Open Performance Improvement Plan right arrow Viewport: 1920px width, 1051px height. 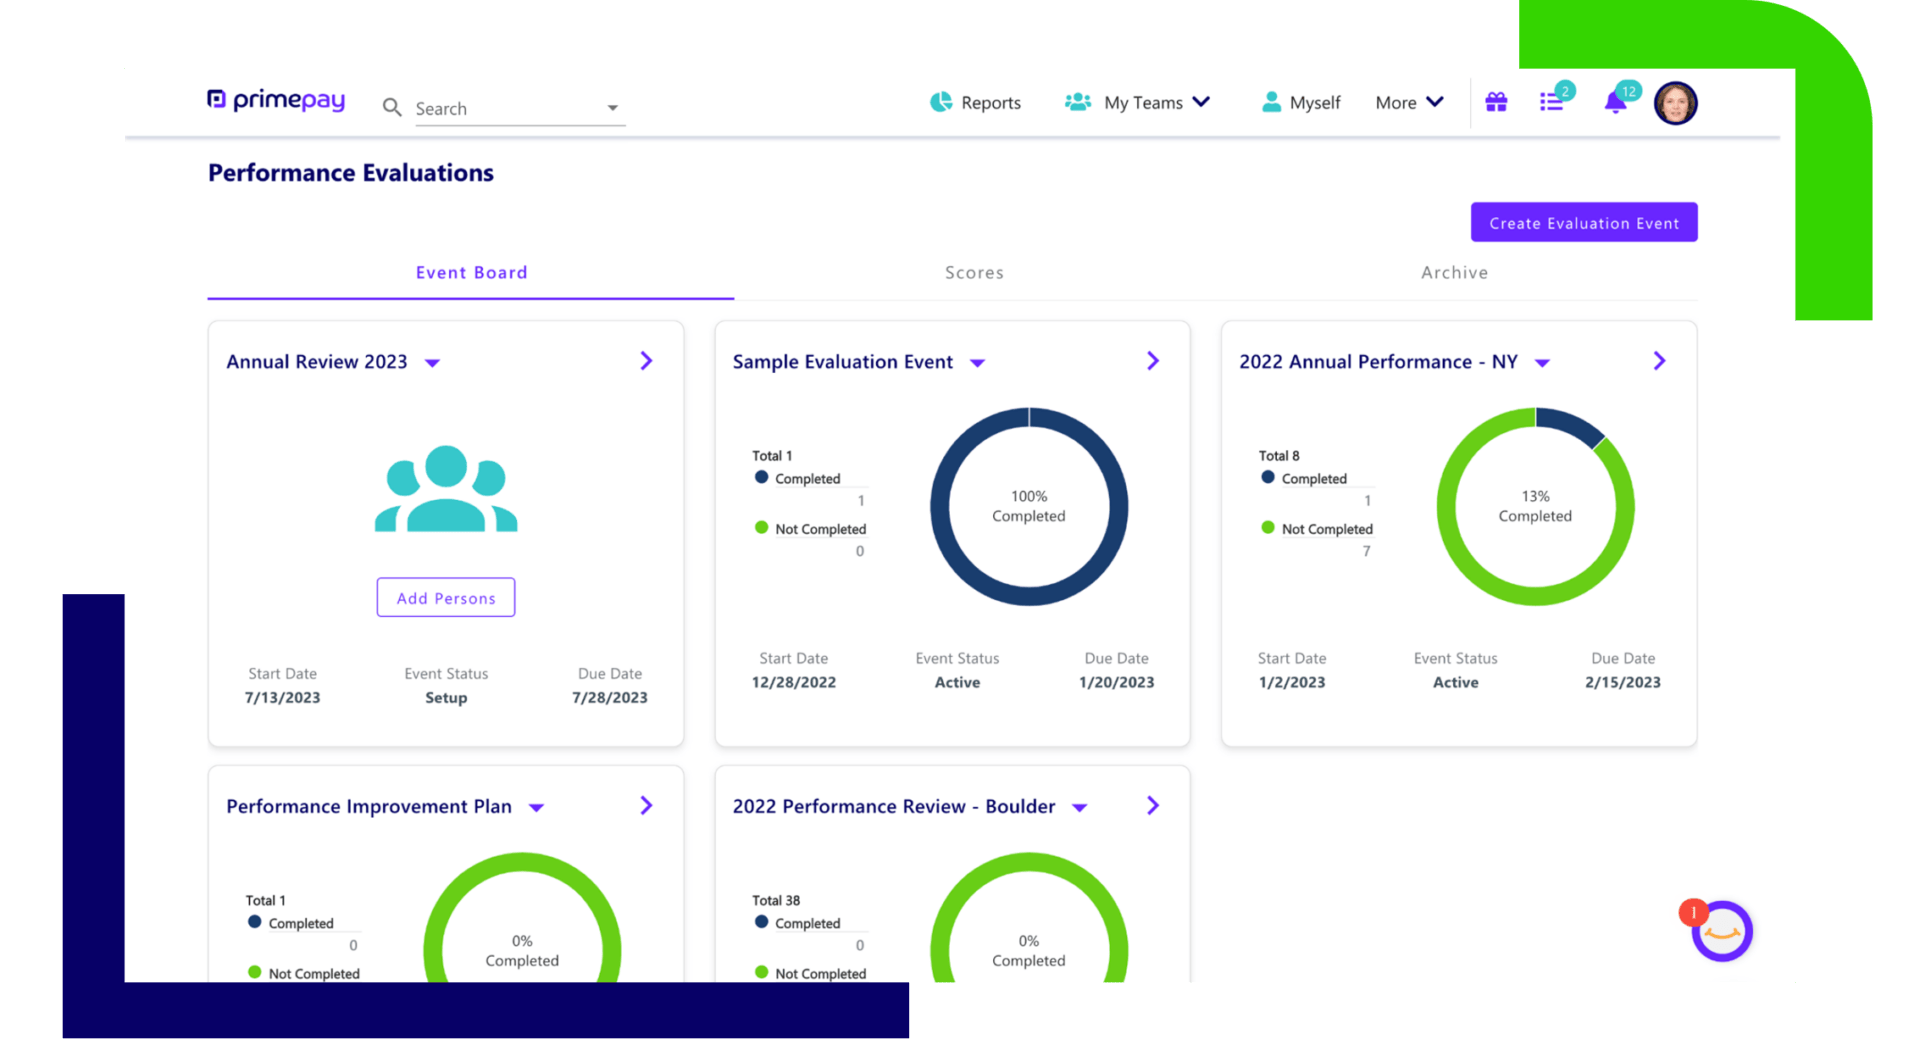point(647,806)
